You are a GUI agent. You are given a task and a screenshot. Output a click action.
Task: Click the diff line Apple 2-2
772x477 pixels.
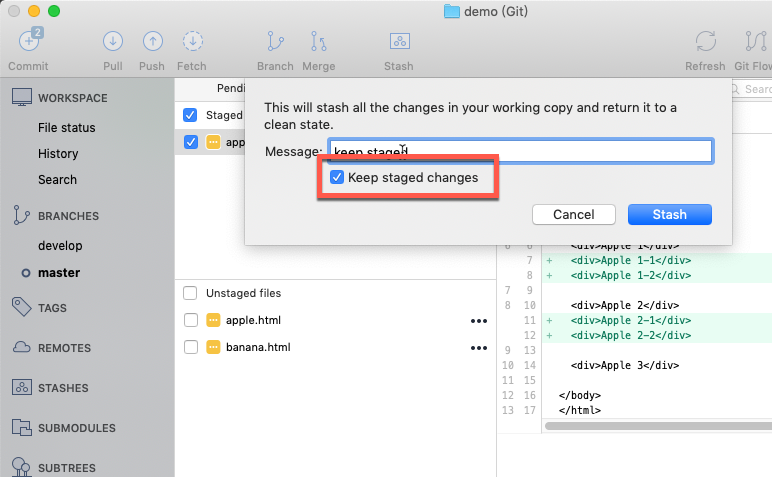click(x=631, y=335)
